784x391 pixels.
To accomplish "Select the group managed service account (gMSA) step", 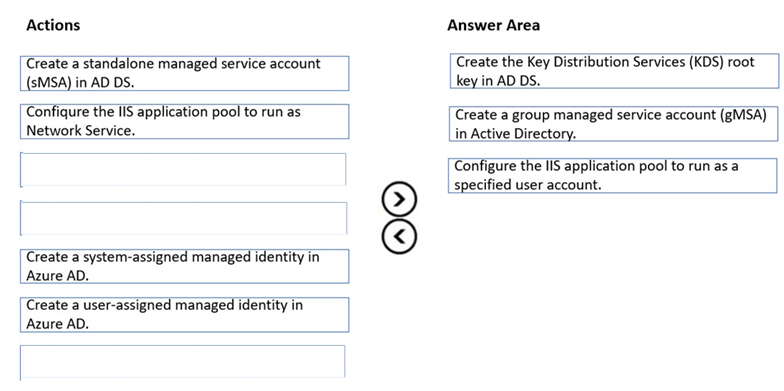I will tap(614, 124).
